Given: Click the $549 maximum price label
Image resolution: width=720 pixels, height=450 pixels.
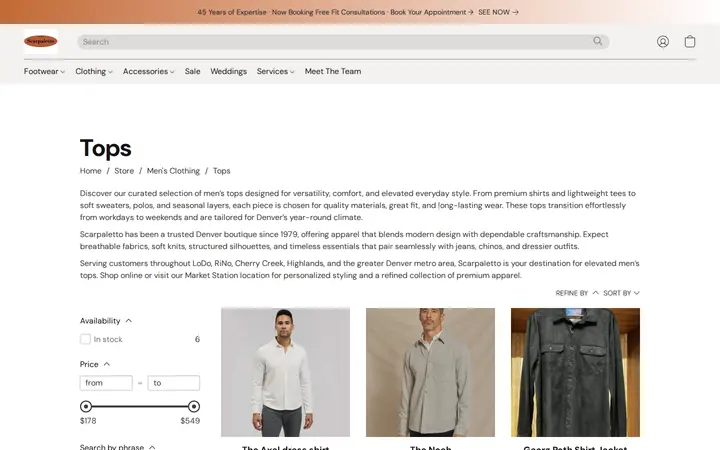Looking at the screenshot, I should pyautogui.click(x=190, y=421).
